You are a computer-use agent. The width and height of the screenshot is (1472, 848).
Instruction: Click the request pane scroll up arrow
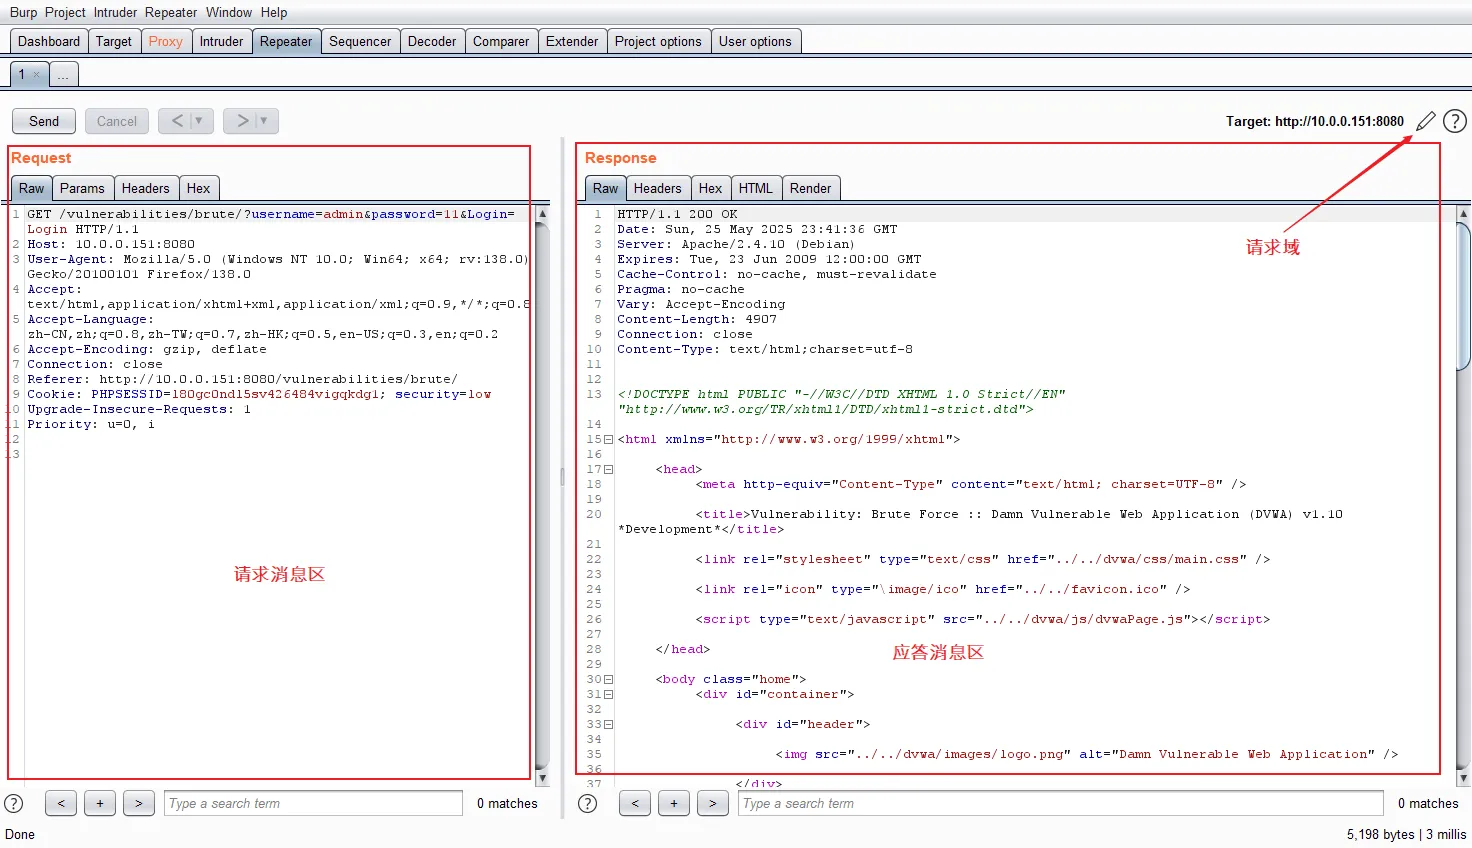pos(543,213)
